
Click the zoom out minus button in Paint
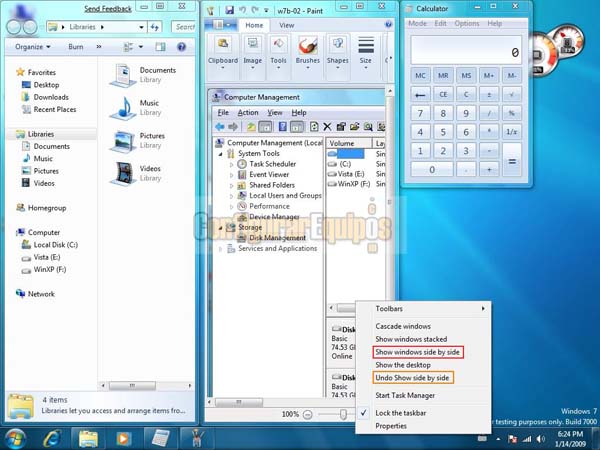click(x=307, y=414)
